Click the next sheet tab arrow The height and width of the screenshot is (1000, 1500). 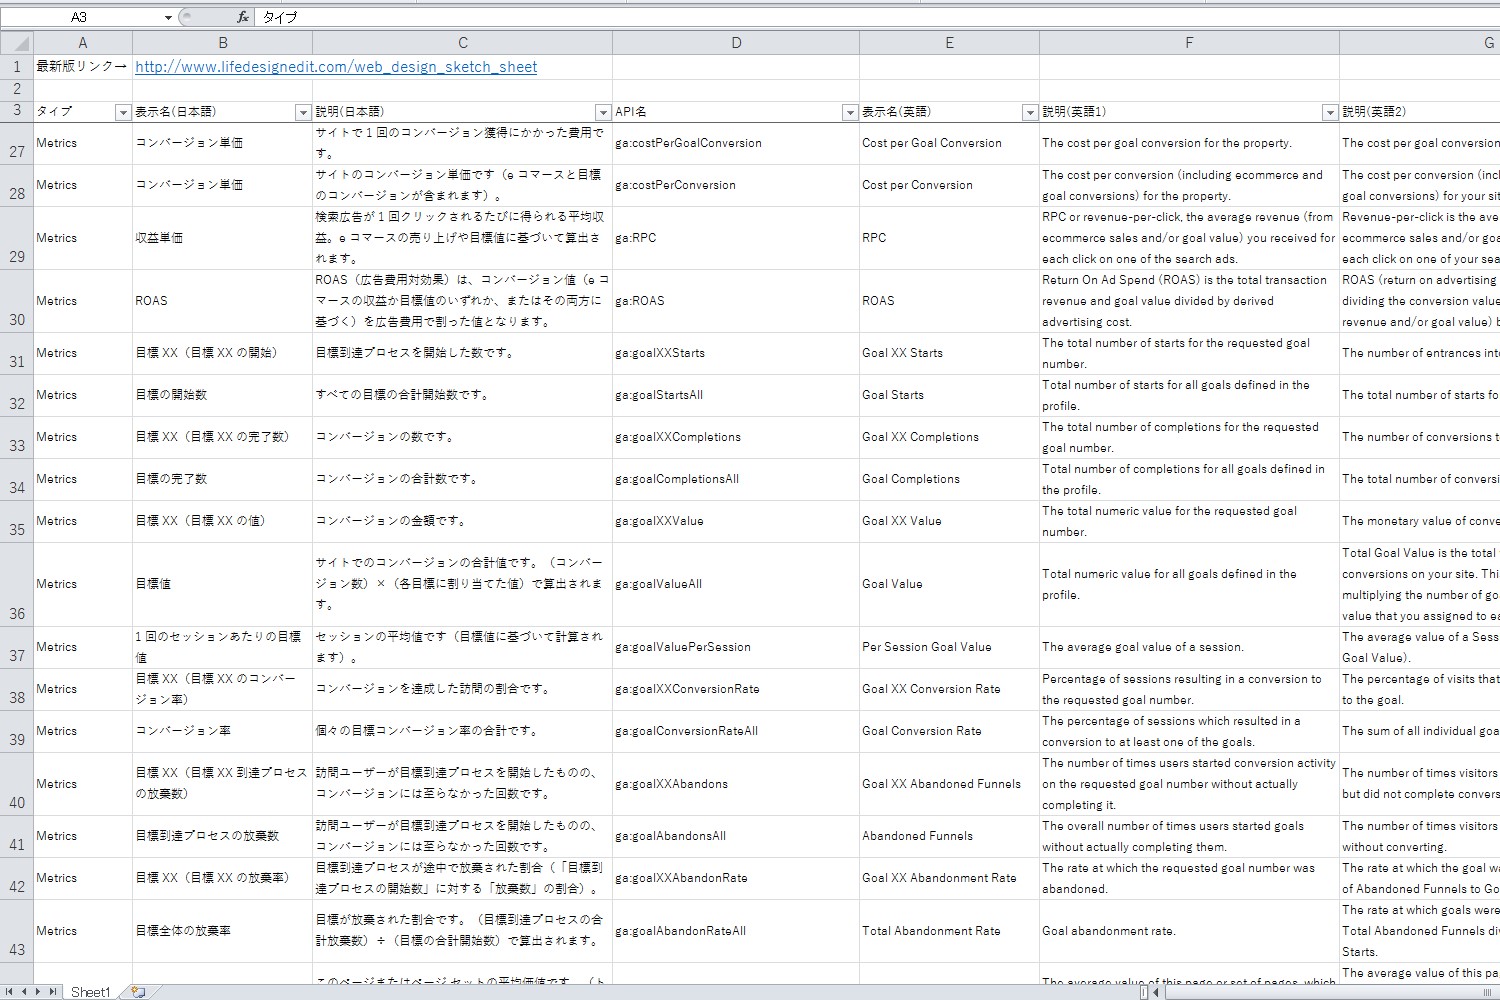(x=39, y=992)
